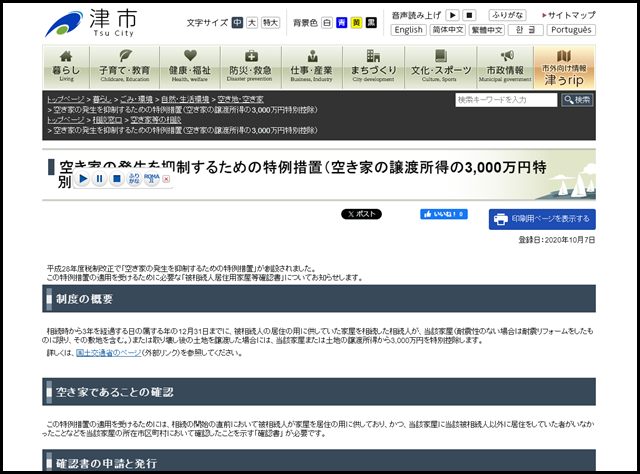This screenshot has height=474, width=640.
Task: Click the Tsu City logo
Action: pyautogui.click(x=91, y=23)
